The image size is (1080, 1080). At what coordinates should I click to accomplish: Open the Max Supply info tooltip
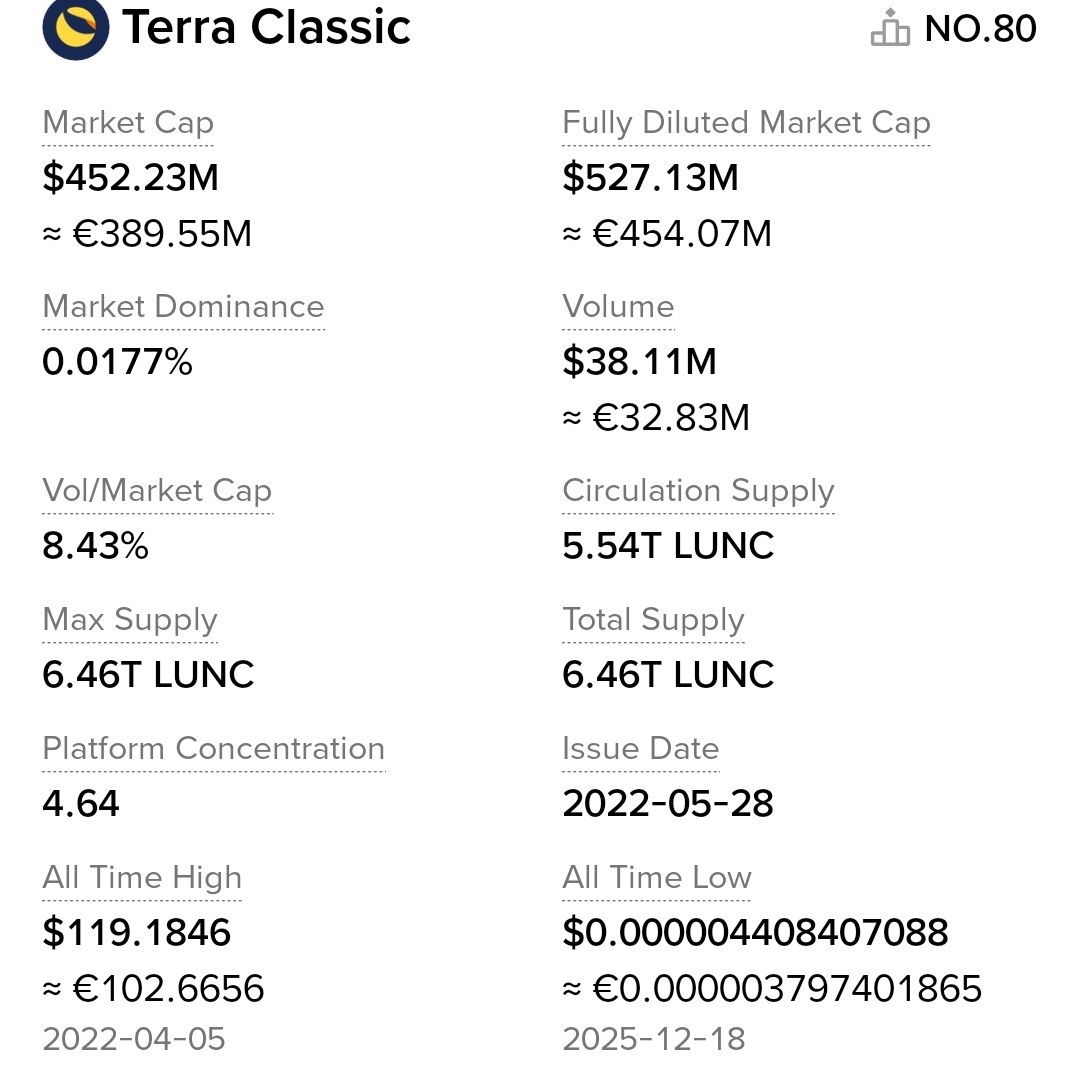(130, 620)
